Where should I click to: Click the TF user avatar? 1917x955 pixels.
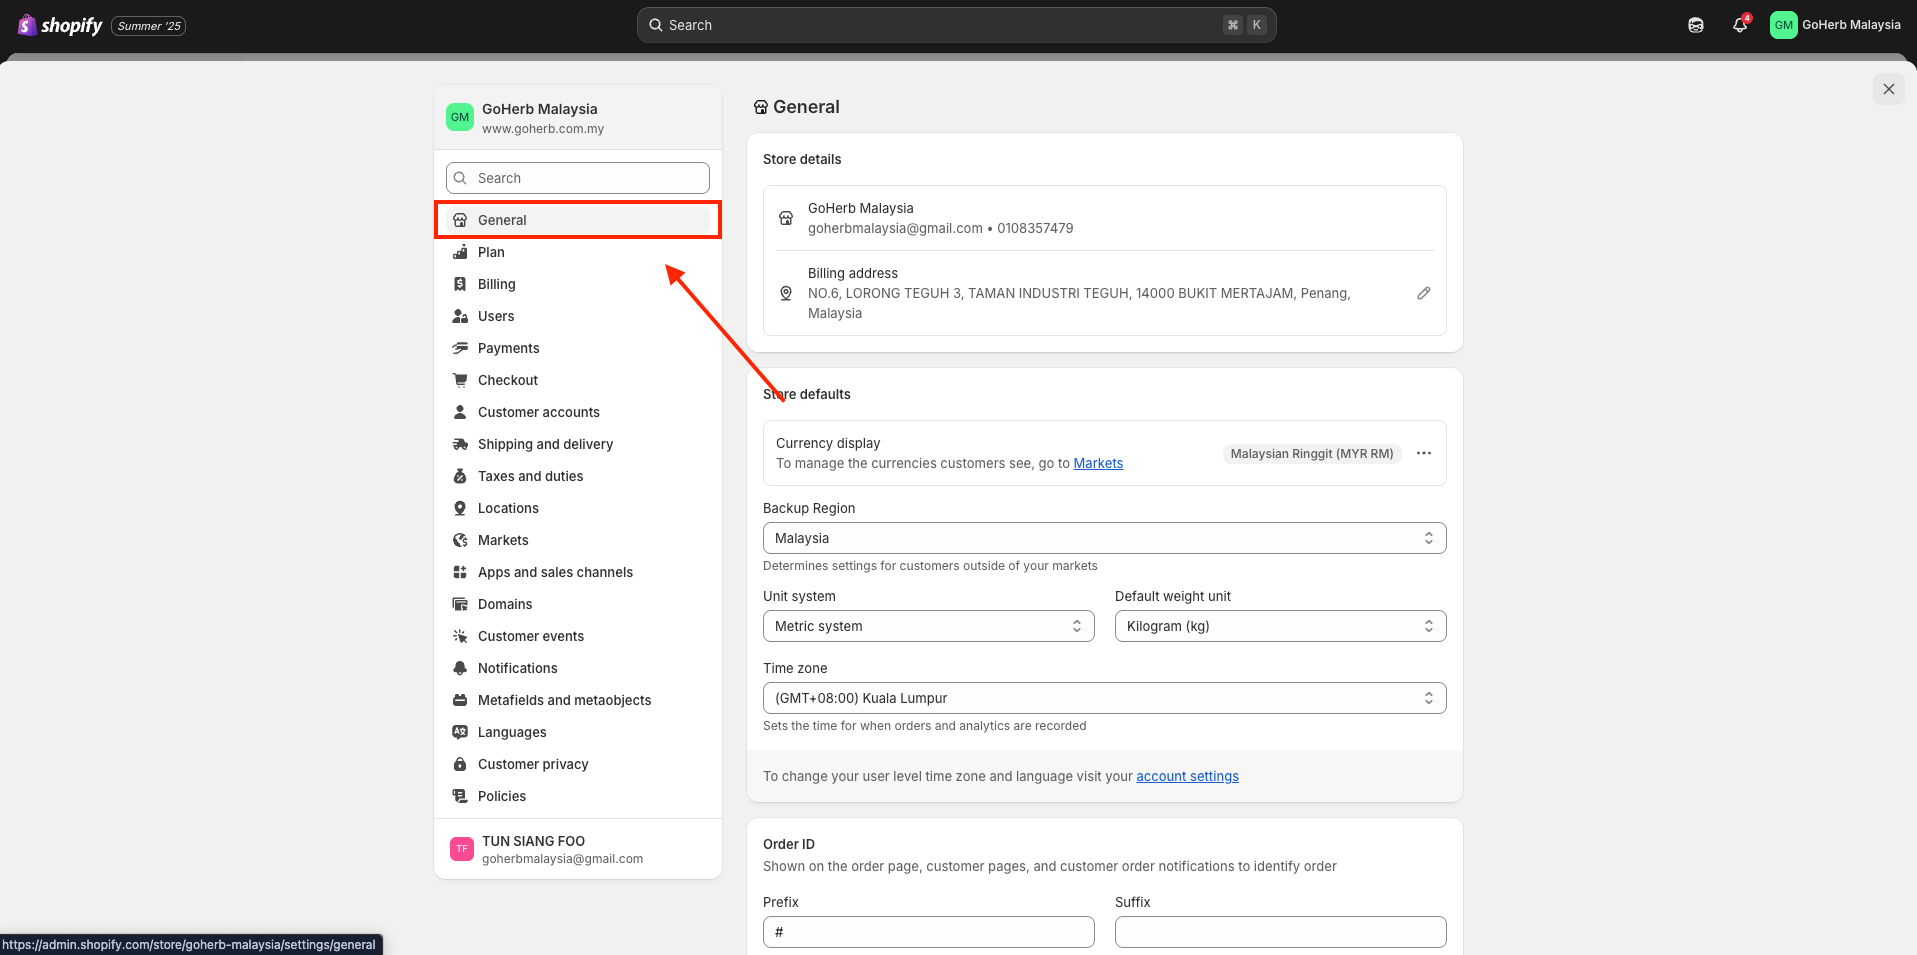[461, 849]
